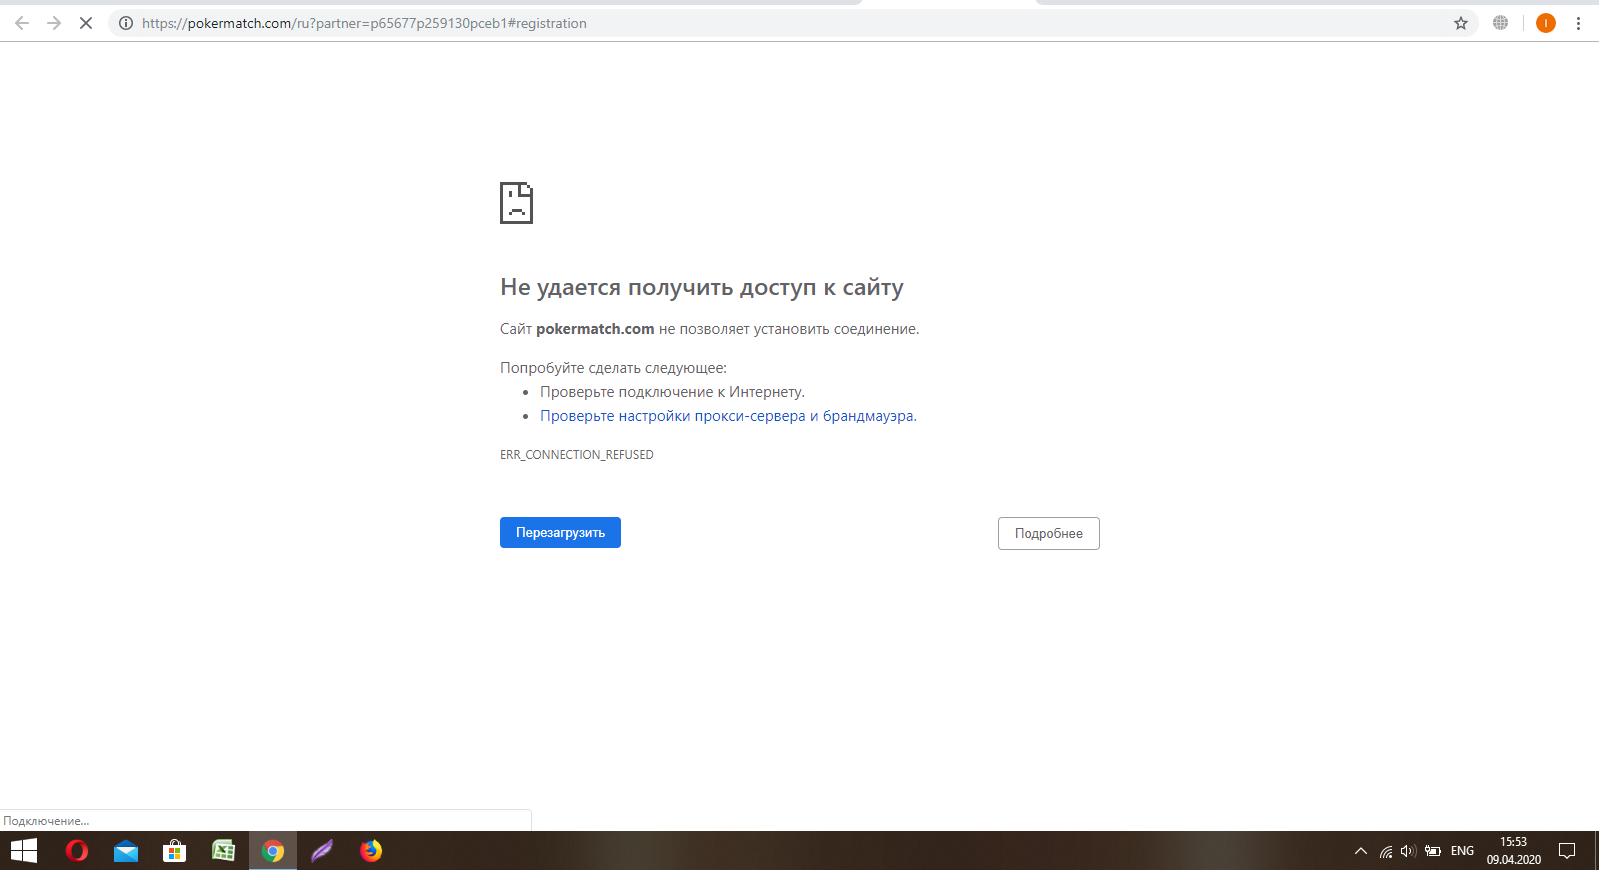This screenshot has height=870, width=1599.
Task: Switch to Chrome on the taskbar
Action: point(273,851)
